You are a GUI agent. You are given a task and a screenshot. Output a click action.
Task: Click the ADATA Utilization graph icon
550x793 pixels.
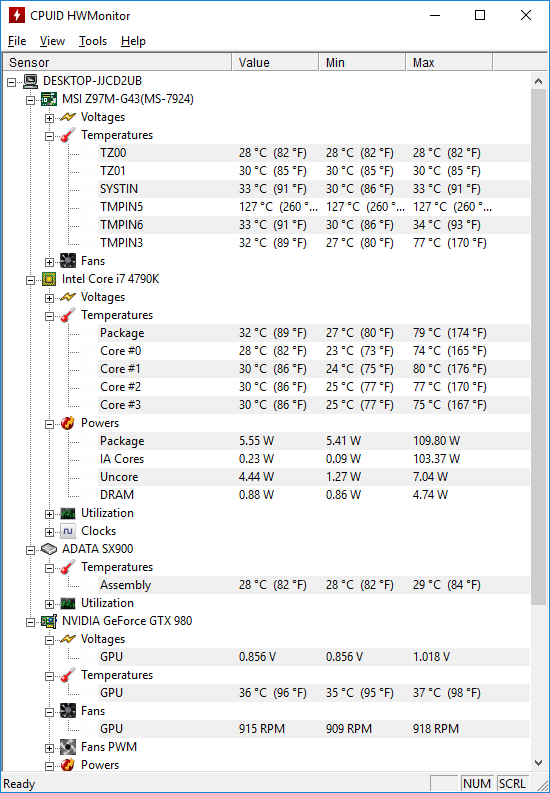(68, 603)
